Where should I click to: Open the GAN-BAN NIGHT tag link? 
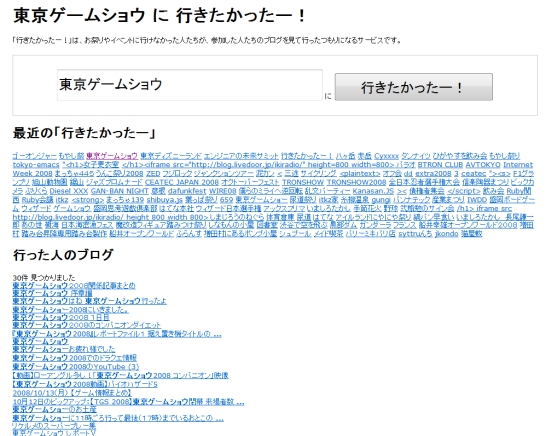[x=120, y=191]
